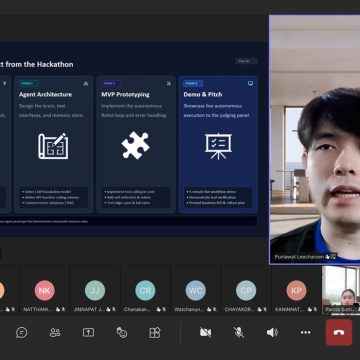Click the bullet list in MVP Prototyping card

136,197
